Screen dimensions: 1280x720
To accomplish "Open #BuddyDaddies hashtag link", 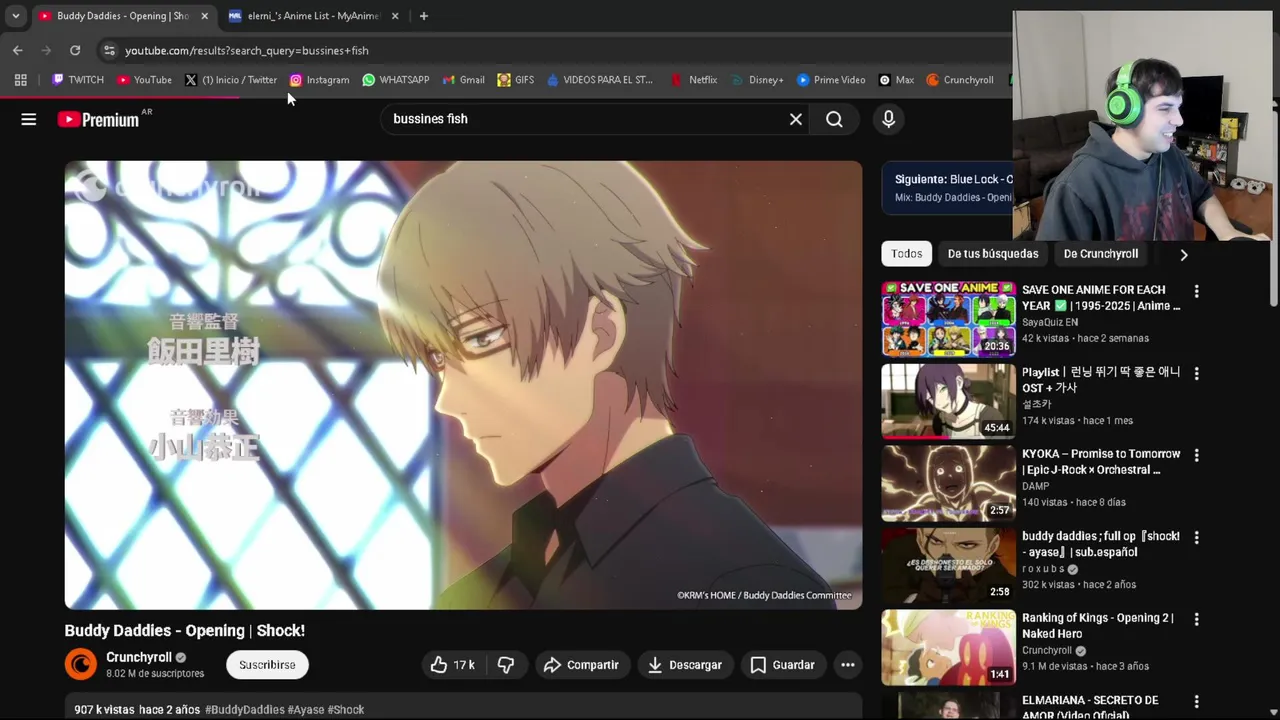I will pos(244,710).
